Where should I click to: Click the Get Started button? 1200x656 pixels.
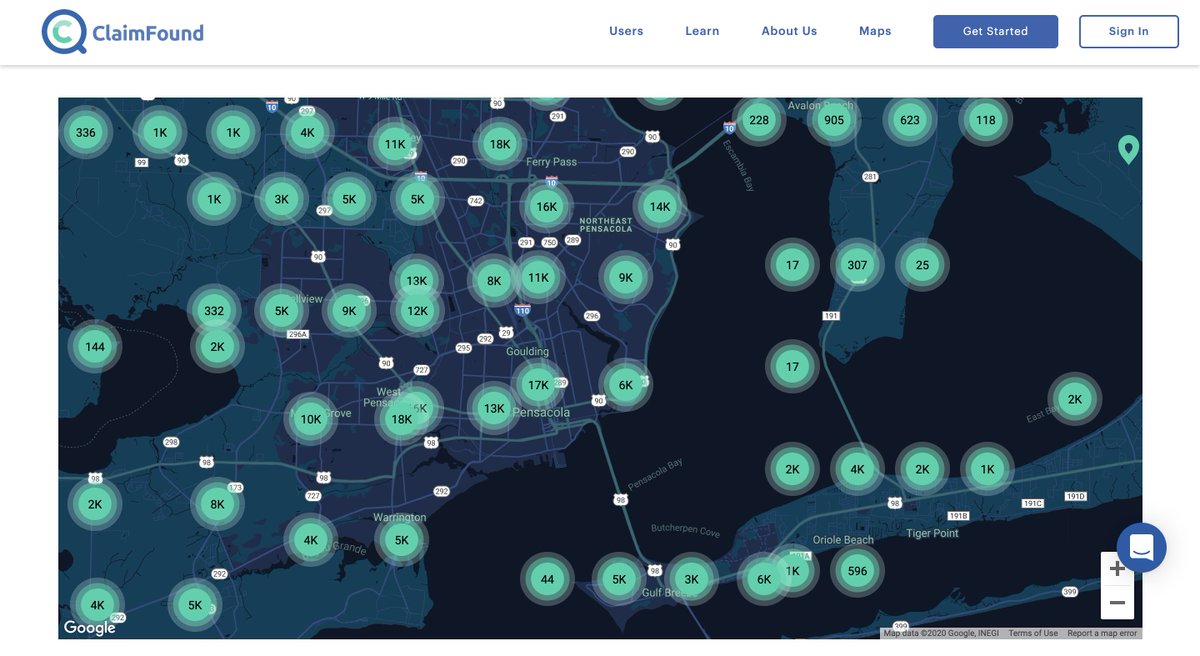(995, 31)
